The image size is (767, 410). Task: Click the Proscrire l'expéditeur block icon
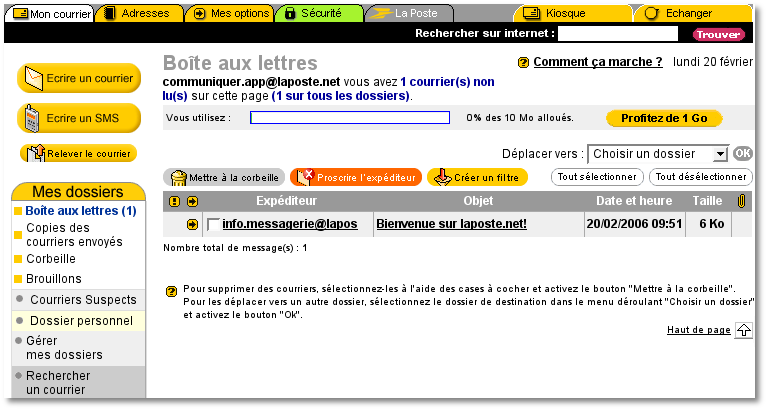(305, 177)
